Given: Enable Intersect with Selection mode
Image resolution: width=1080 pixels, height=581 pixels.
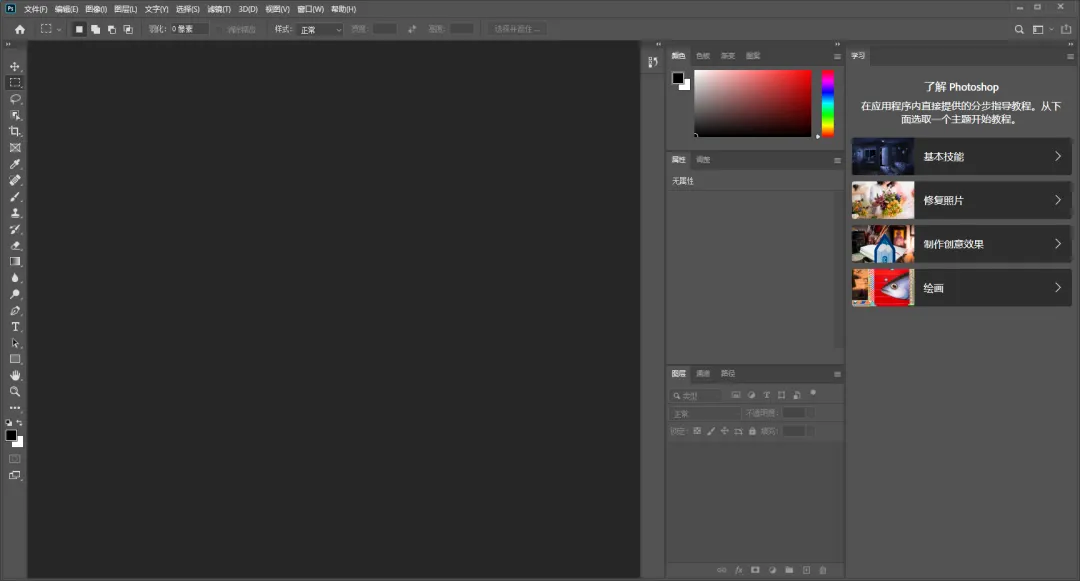Looking at the screenshot, I should coord(128,30).
